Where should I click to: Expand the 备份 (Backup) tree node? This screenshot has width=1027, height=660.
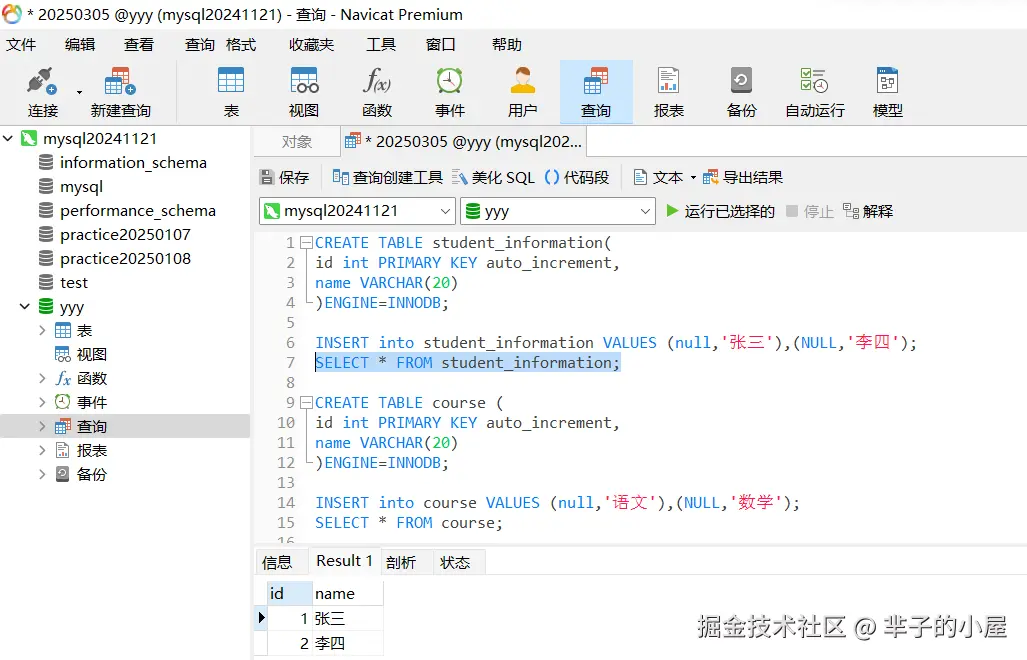pyautogui.click(x=42, y=475)
